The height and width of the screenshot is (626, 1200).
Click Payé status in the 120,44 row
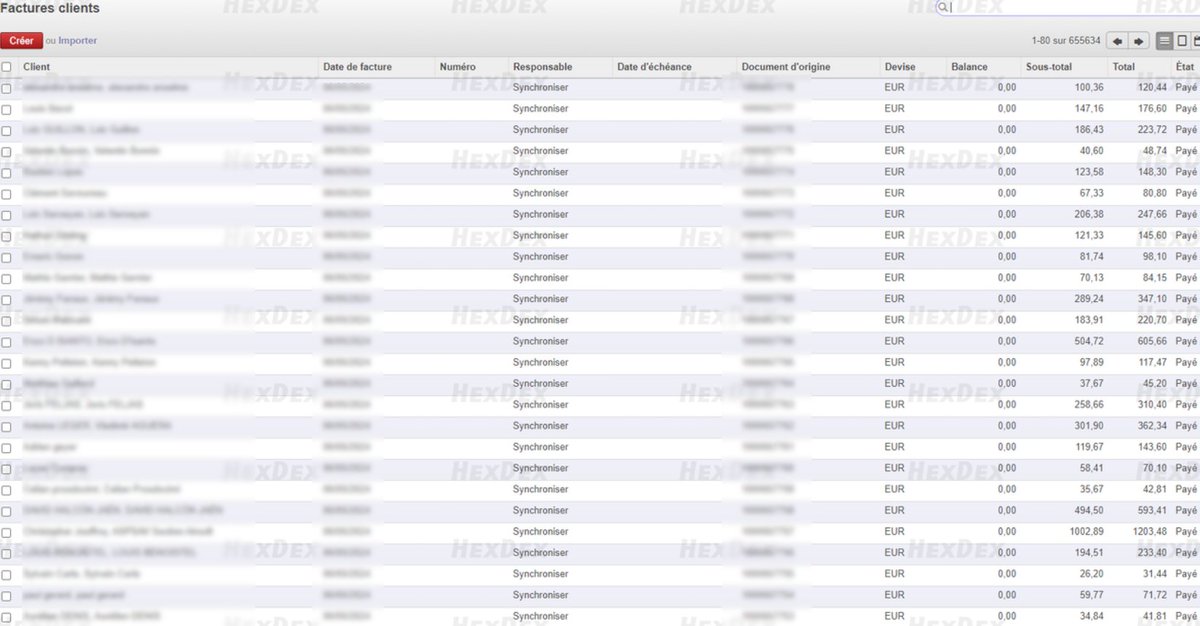(1186, 88)
